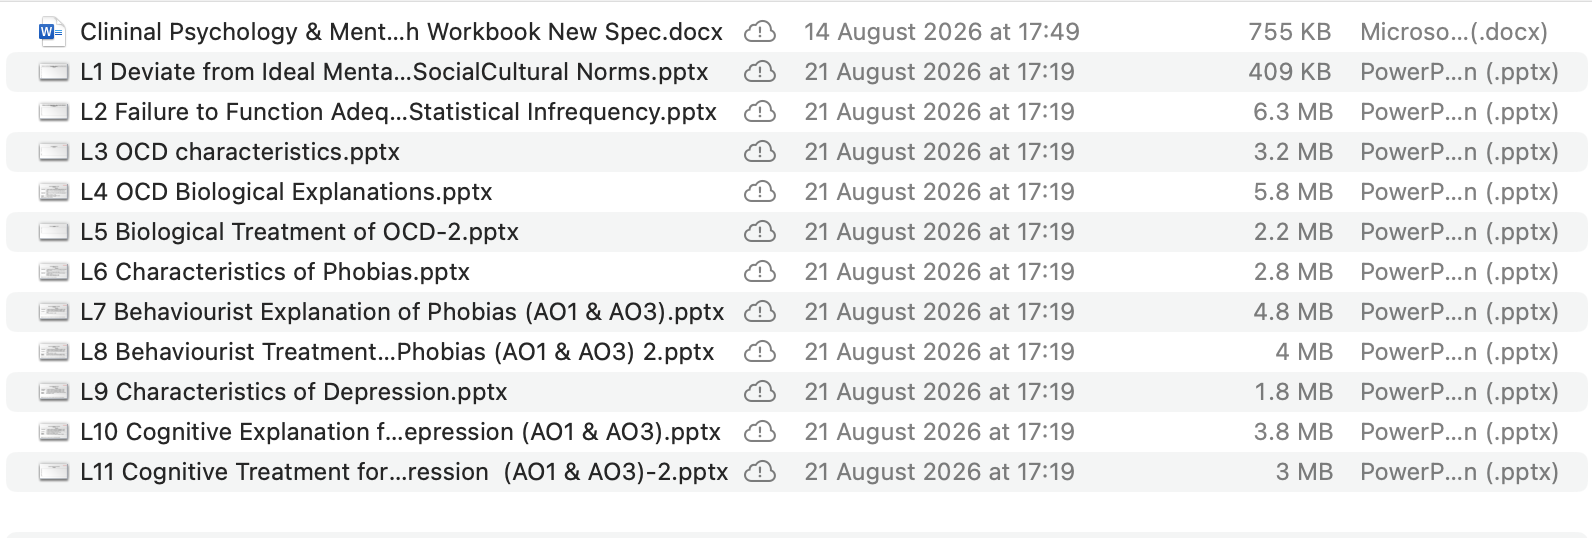Viewport: 1592px width, 538px height.
Task: Click the file icon for L11 Cognitive Treatment
Action: click(x=53, y=472)
